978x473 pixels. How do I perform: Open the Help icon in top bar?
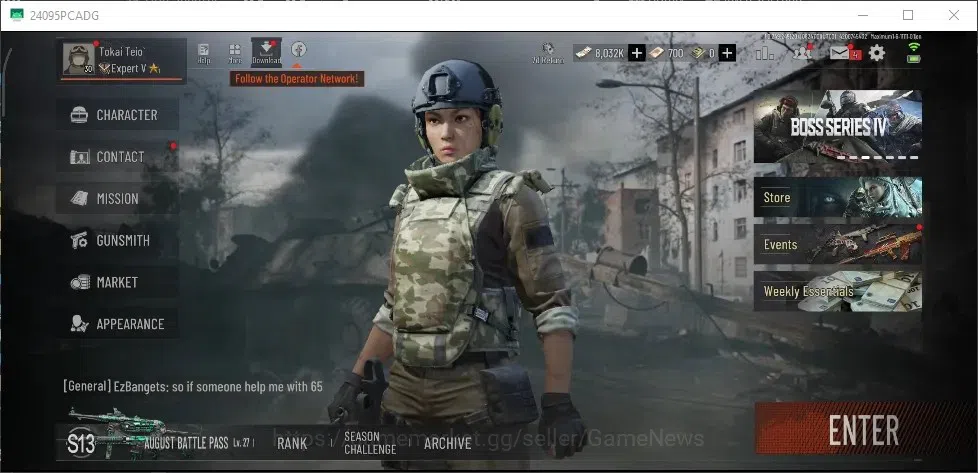tap(203, 54)
